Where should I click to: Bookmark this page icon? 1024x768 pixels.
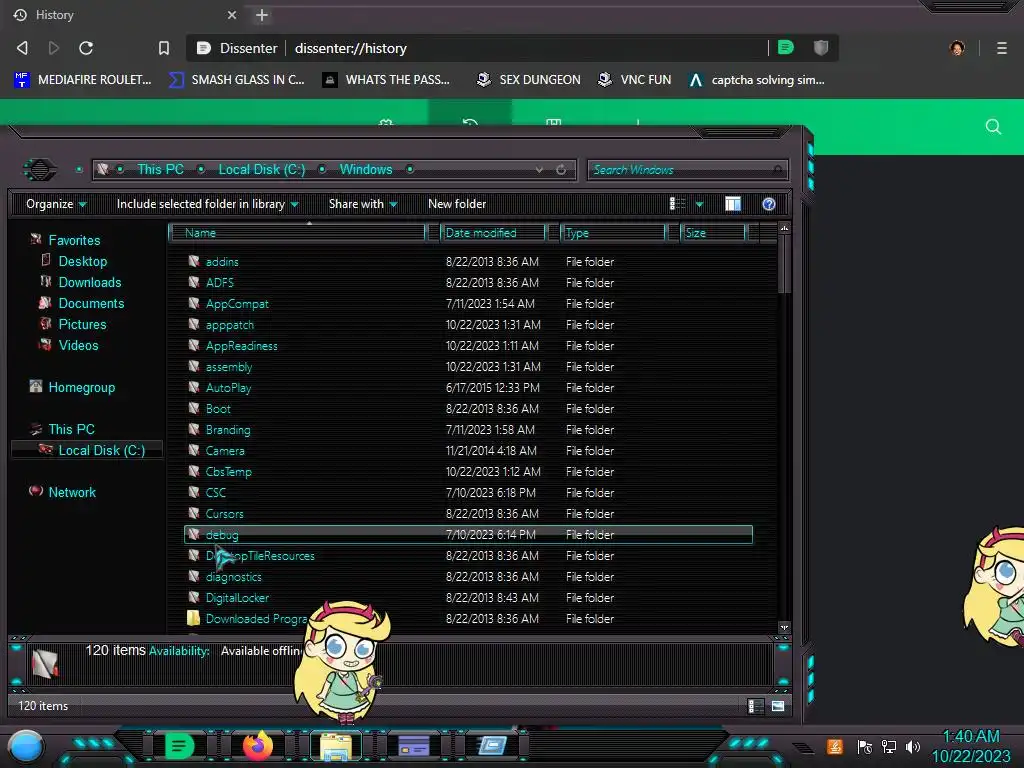164,48
